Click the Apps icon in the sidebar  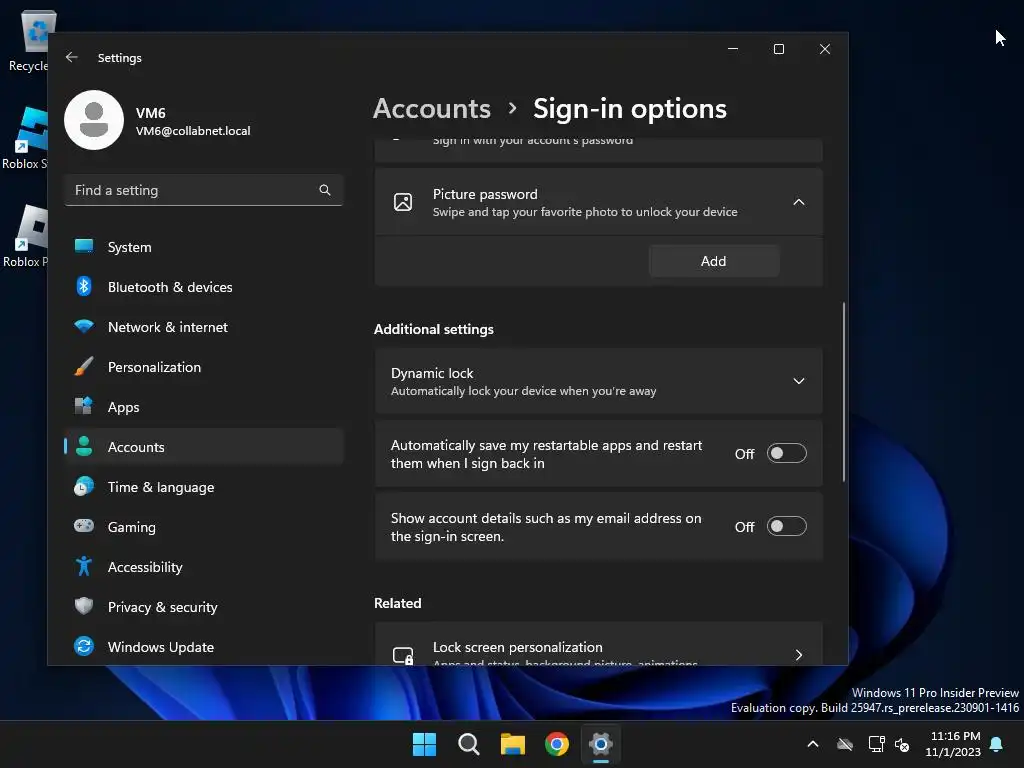tap(84, 406)
